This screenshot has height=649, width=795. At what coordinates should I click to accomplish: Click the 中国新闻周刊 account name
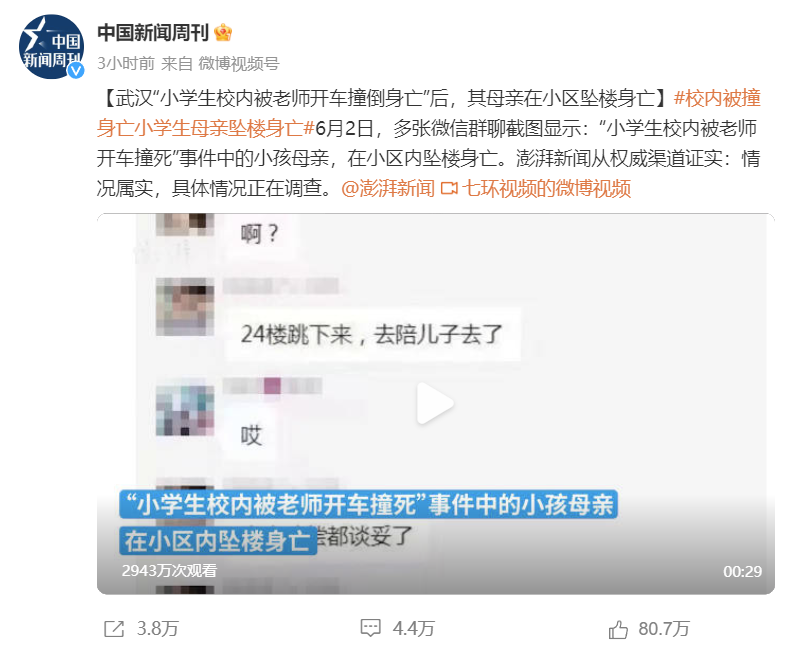pyautogui.click(x=153, y=33)
